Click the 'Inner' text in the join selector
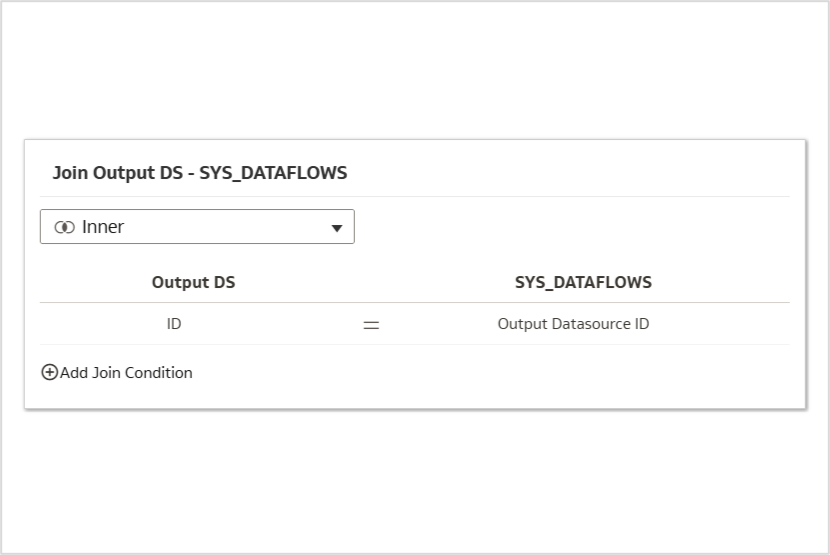 [x=103, y=227]
